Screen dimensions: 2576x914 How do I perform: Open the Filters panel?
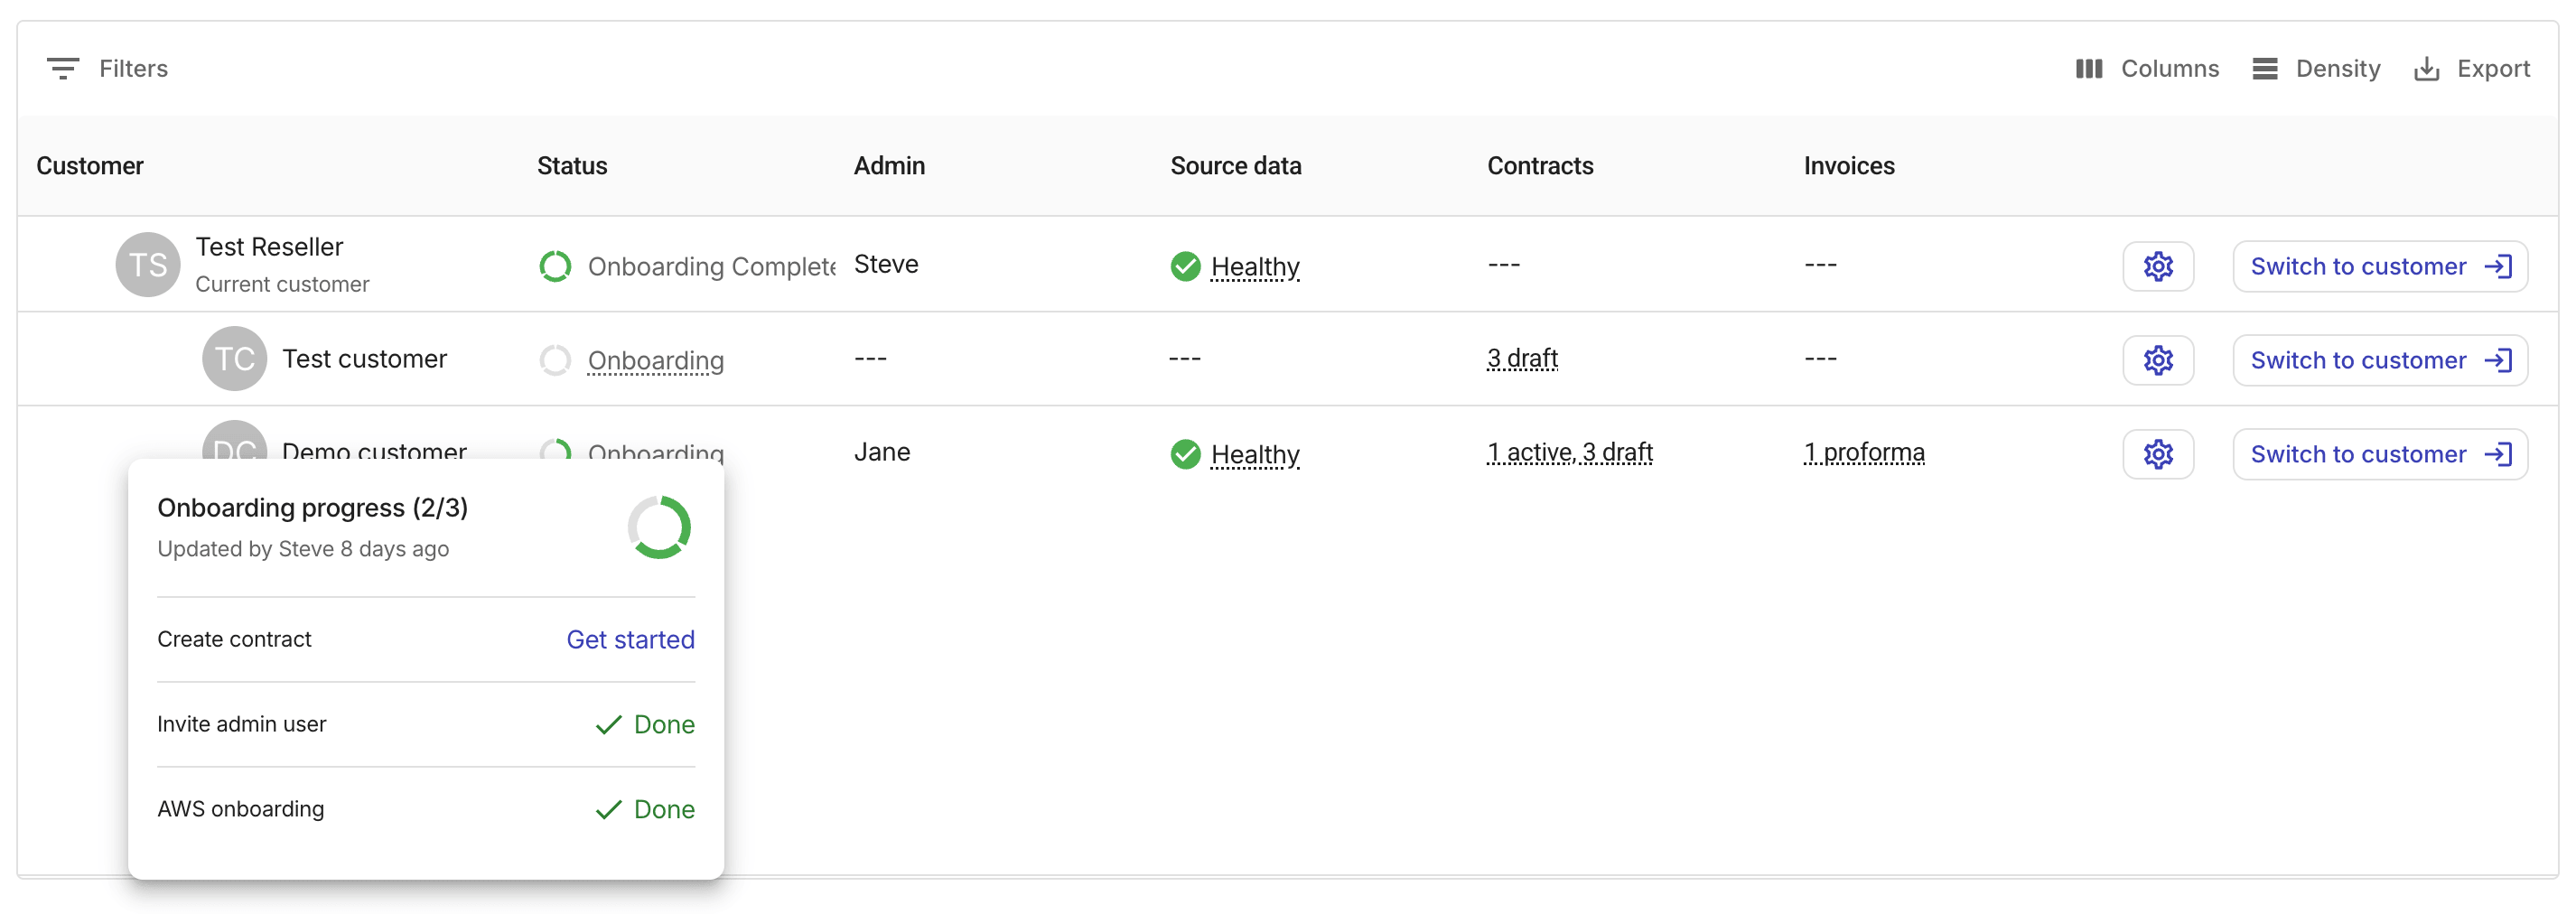107,68
